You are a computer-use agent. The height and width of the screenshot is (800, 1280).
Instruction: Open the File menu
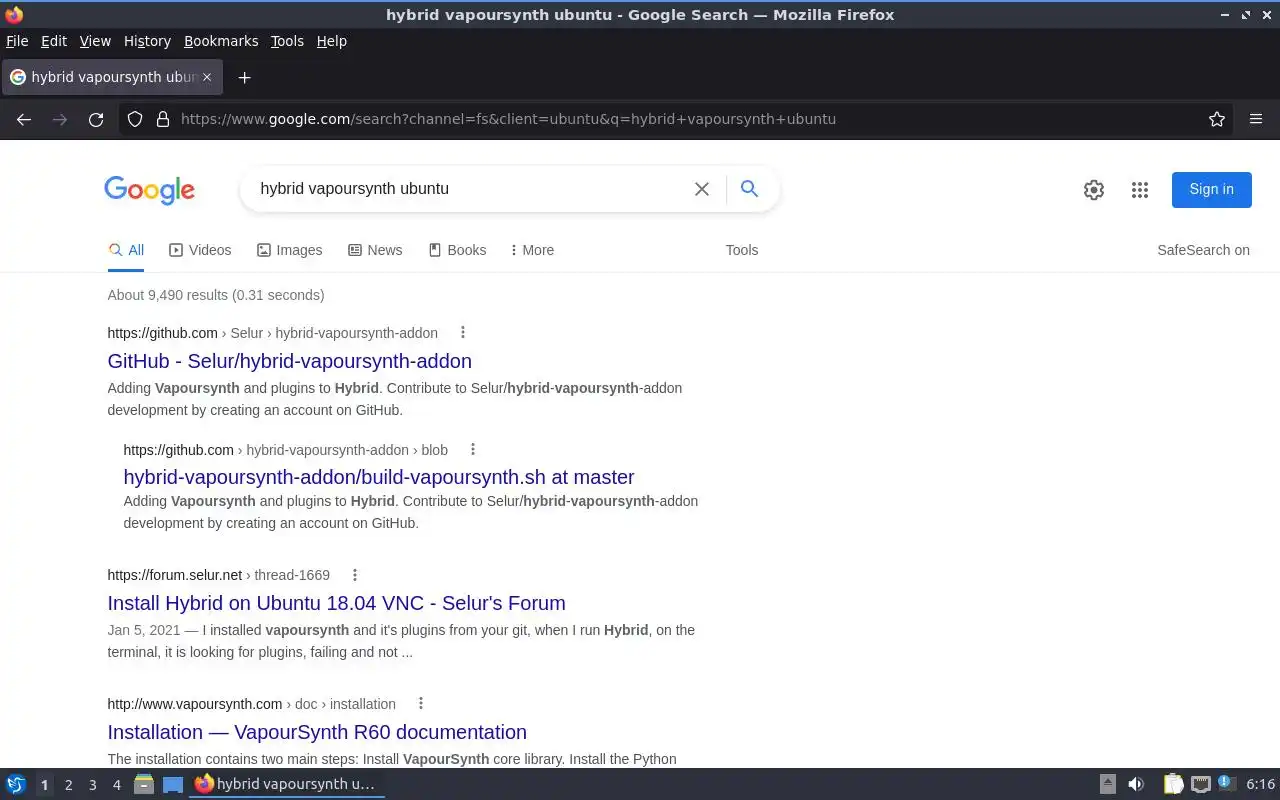pos(17,41)
